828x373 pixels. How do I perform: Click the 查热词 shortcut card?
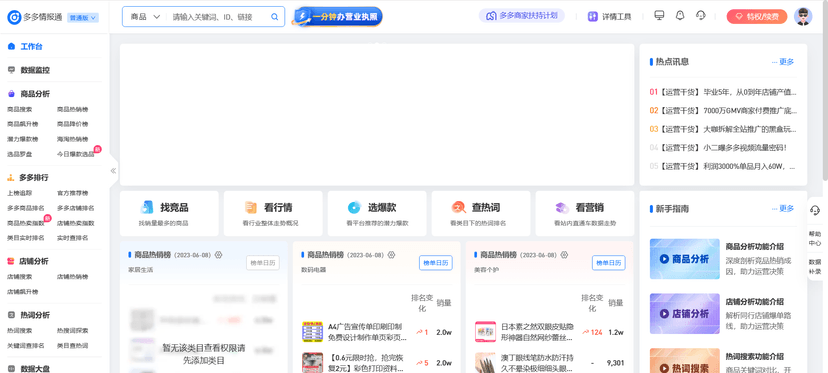click(x=481, y=213)
